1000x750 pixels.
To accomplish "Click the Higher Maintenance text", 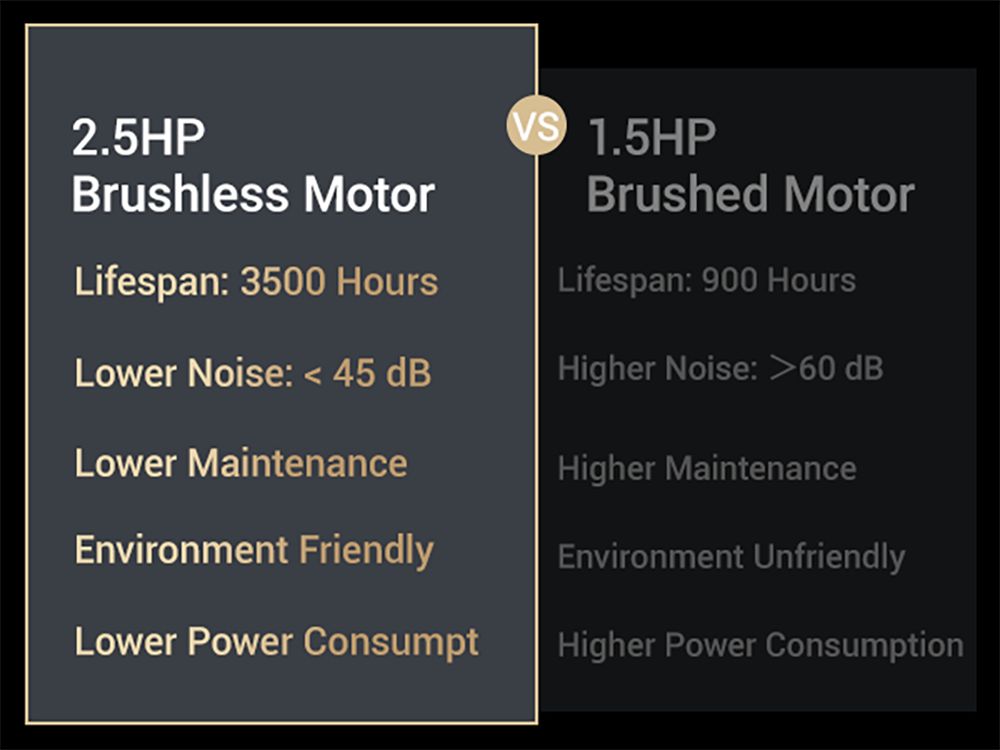I will pos(707,468).
